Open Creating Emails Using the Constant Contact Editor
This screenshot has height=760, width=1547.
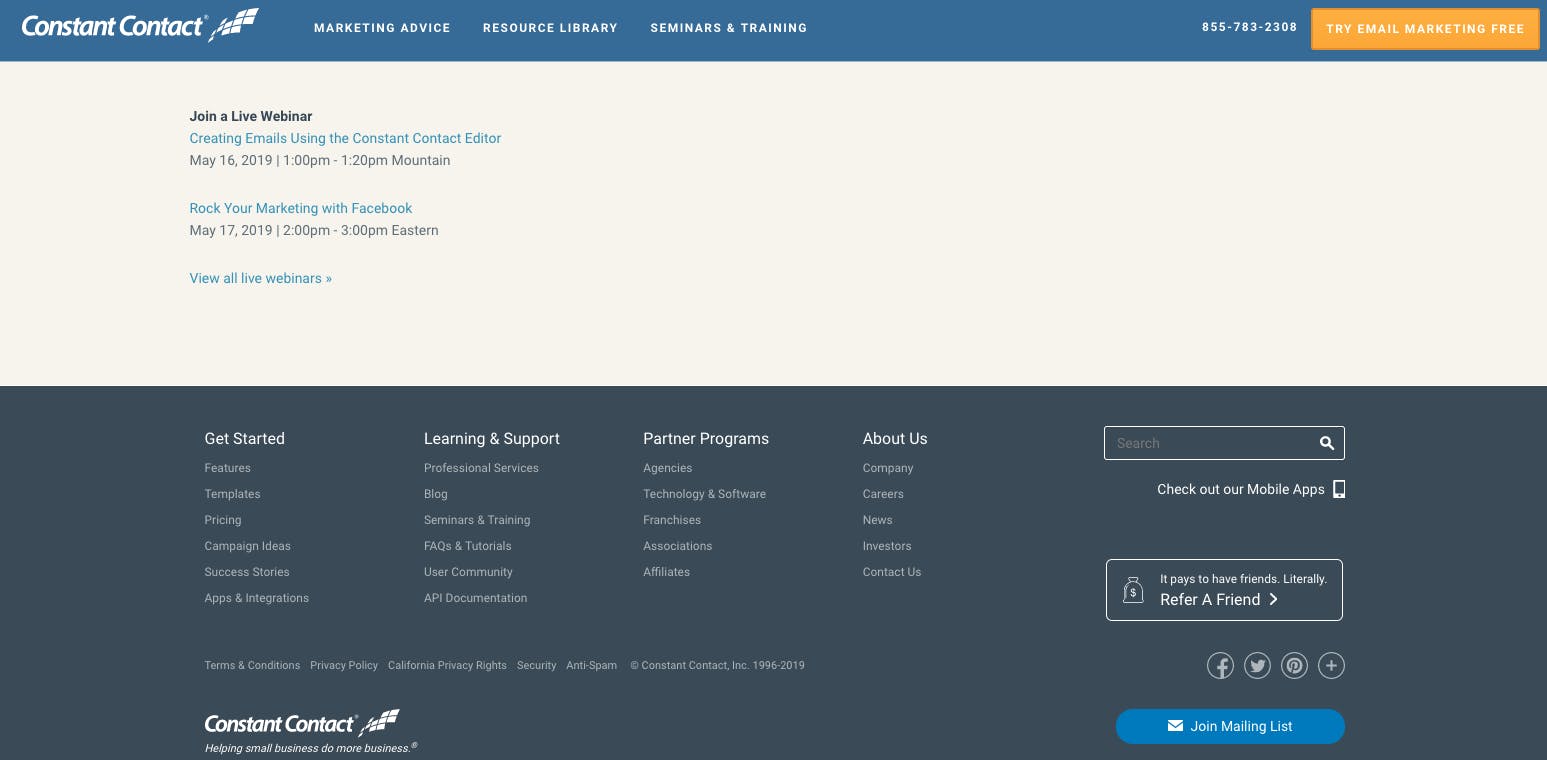345,138
